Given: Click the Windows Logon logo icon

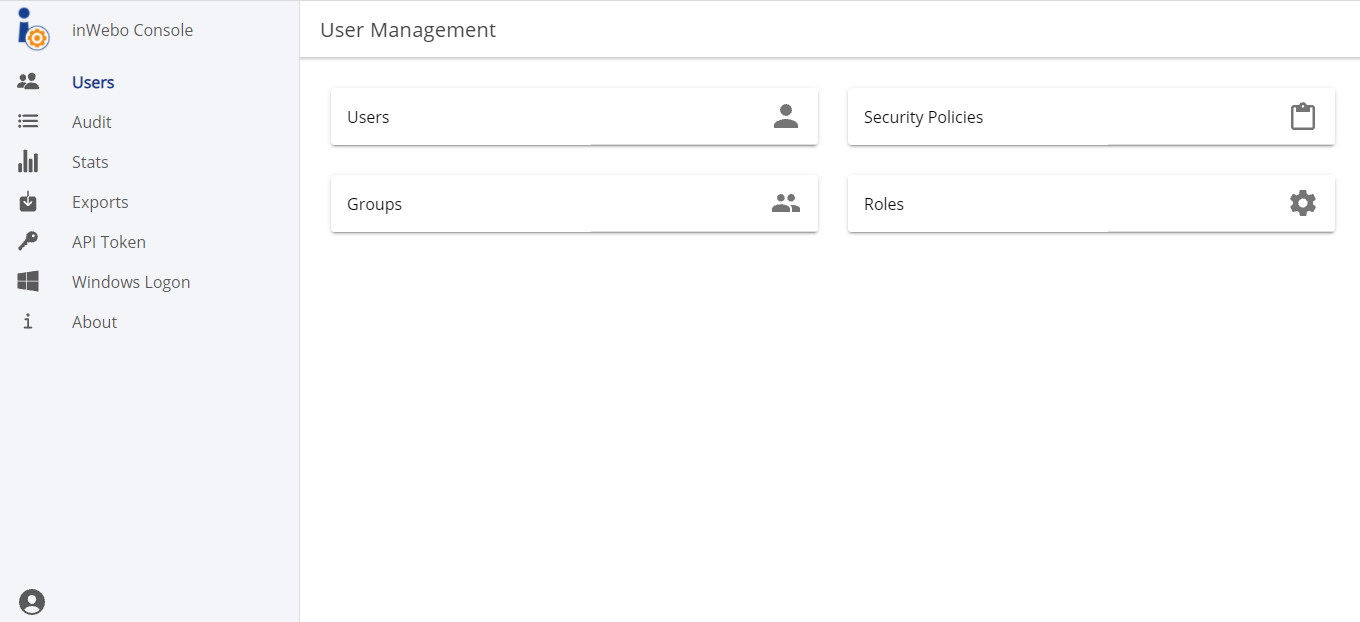Looking at the screenshot, I should [x=28, y=282].
